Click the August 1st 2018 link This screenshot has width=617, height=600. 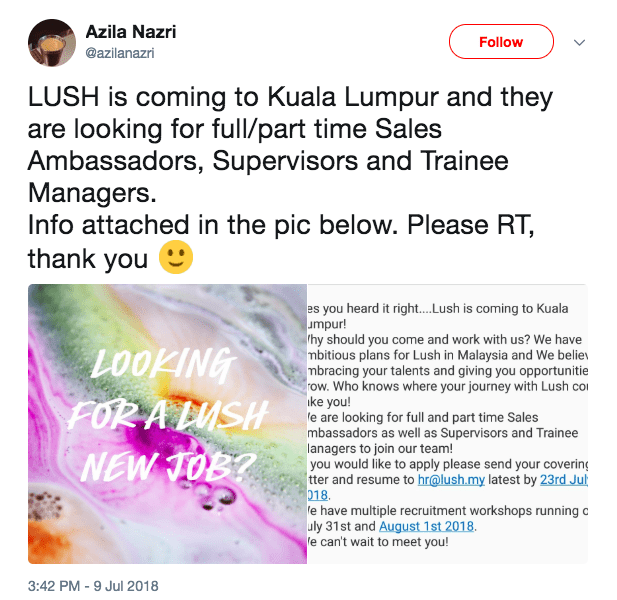point(426,526)
